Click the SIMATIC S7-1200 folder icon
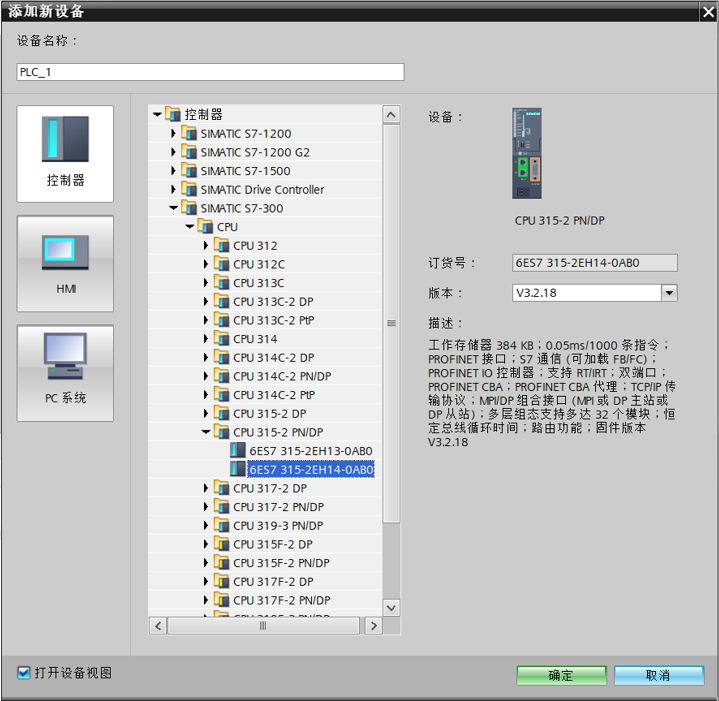 point(189,133)
